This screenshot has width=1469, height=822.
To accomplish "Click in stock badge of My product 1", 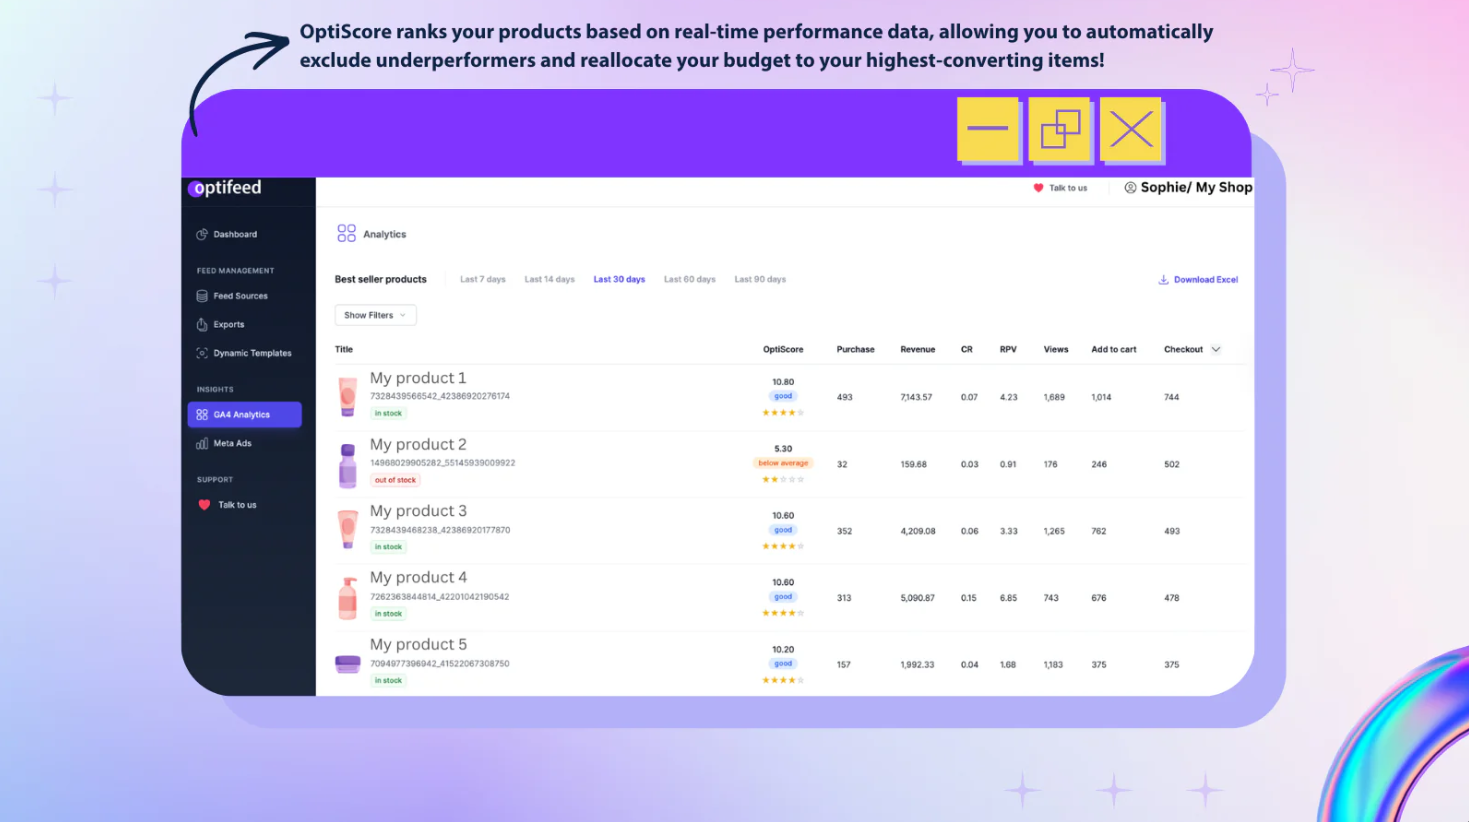I will pos(388,413).
